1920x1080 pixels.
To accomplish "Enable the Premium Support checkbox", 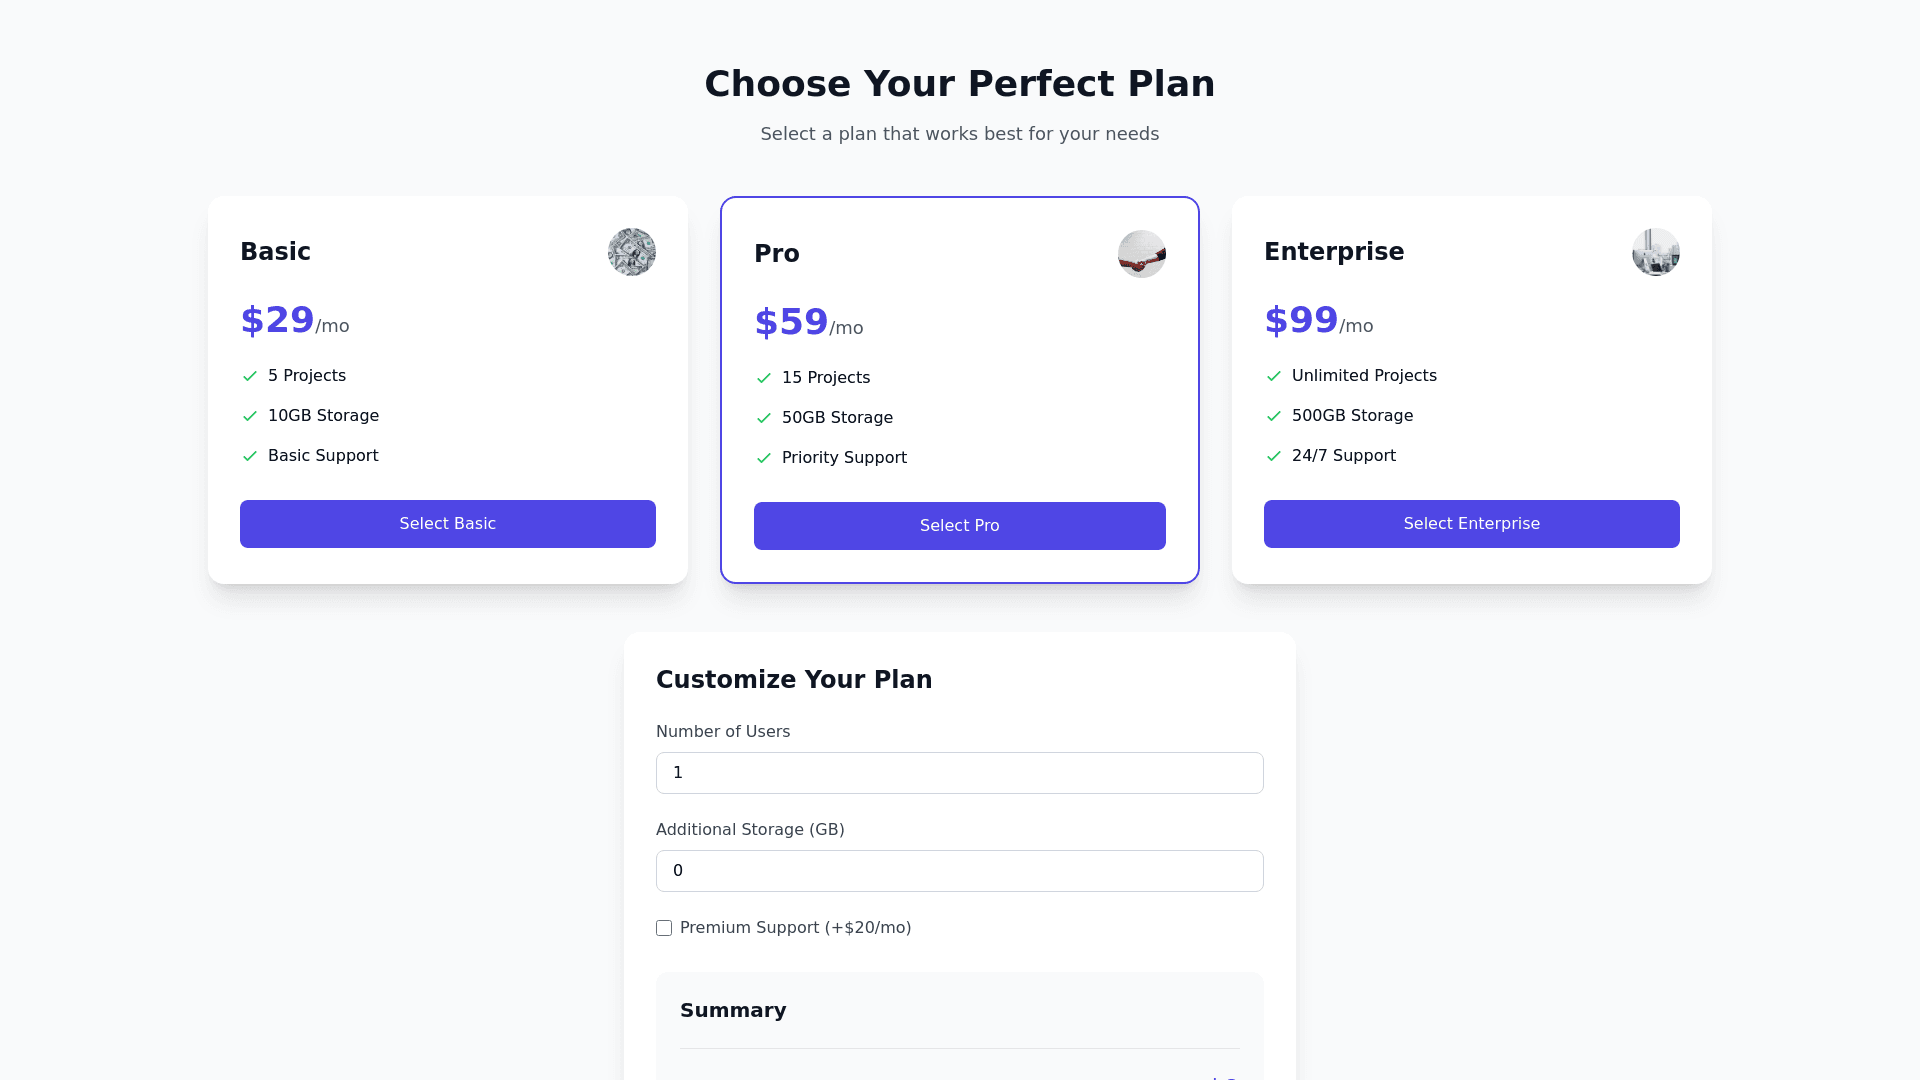I will [x=664, y=928].
